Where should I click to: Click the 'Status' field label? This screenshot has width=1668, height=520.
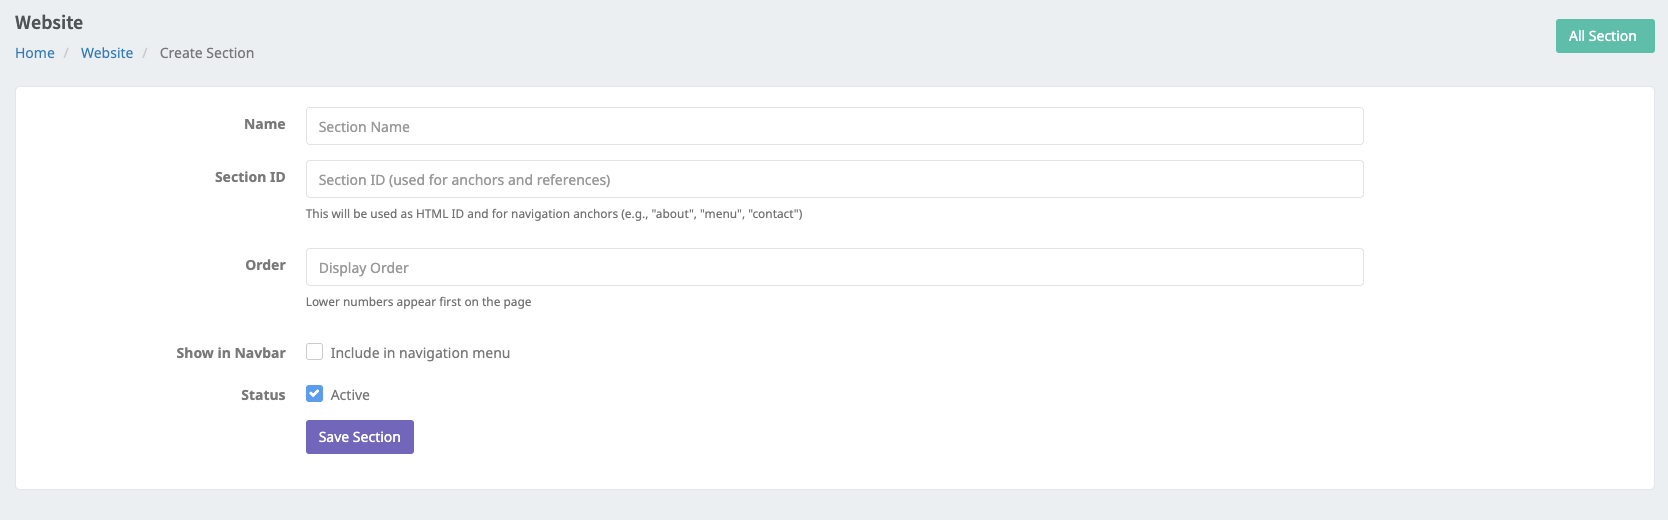263,395
